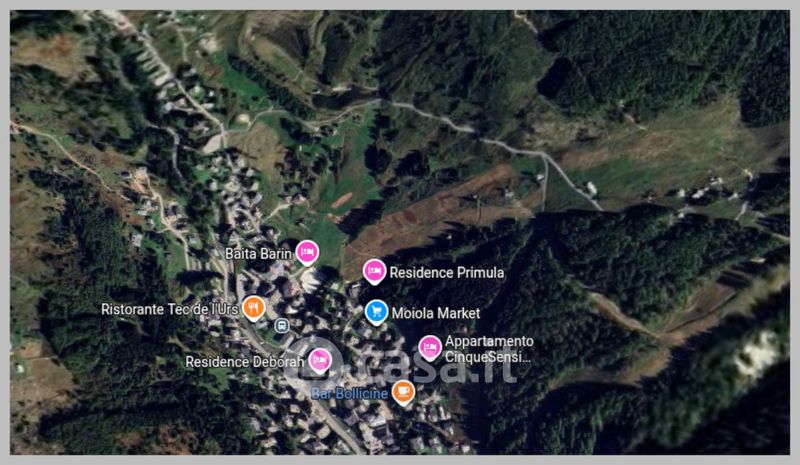The image size is (800, 465).
Task: Click the Baita Barin pink lodging pin
Action: coord(307,252)
